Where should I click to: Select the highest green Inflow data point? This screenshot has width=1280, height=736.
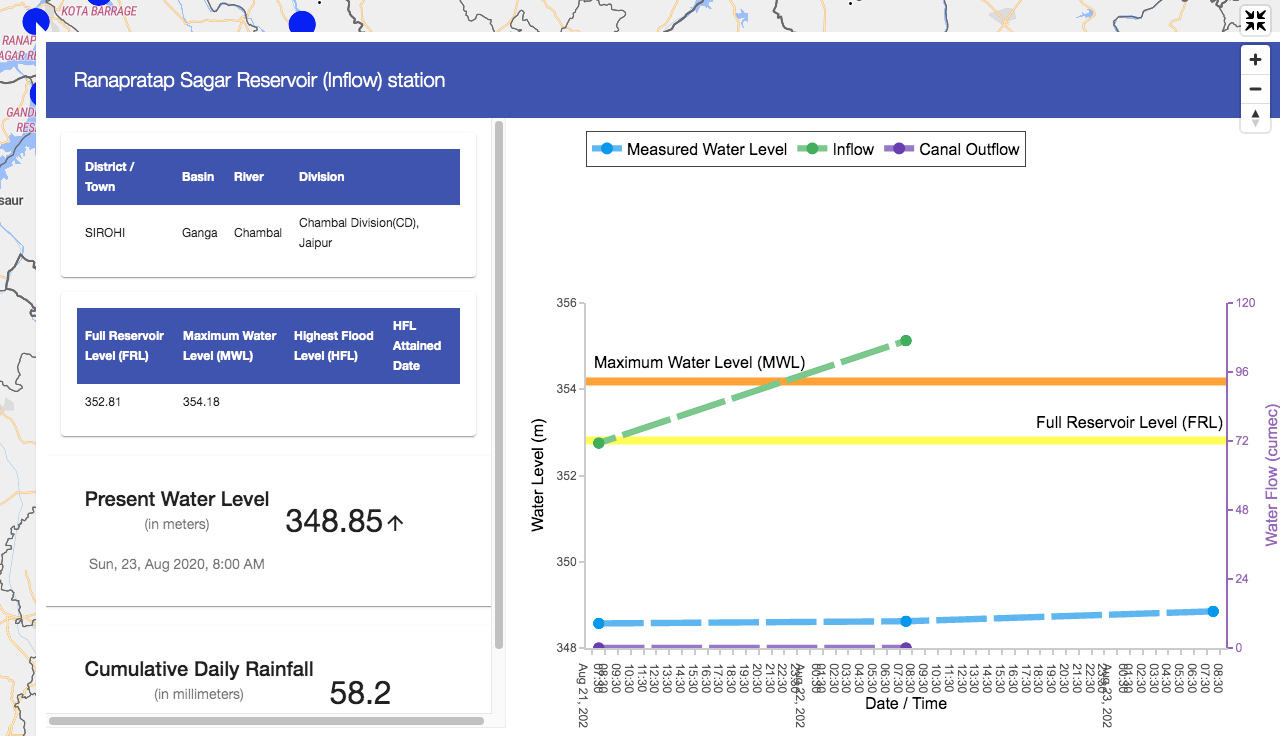[906, 341]
